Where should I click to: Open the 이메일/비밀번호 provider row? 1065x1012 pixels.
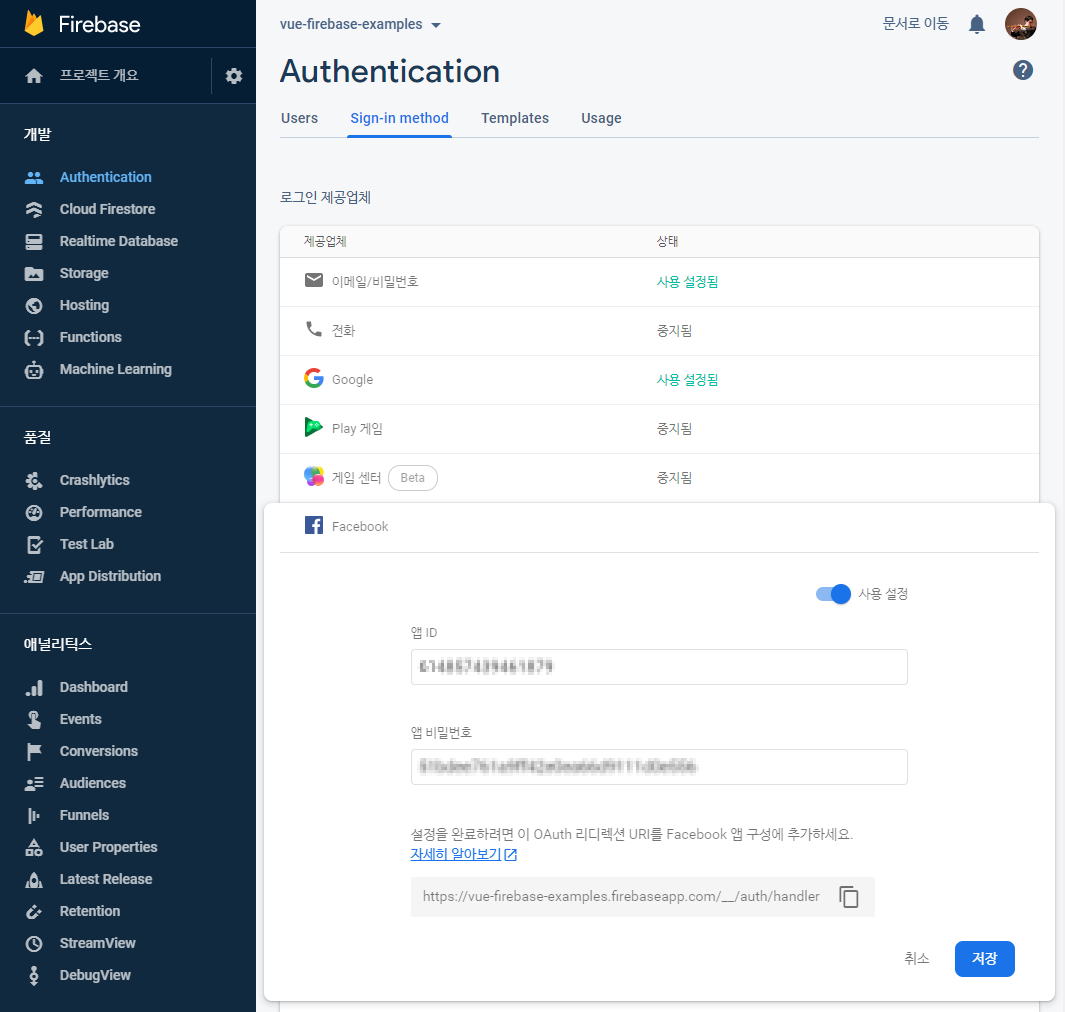659,282
